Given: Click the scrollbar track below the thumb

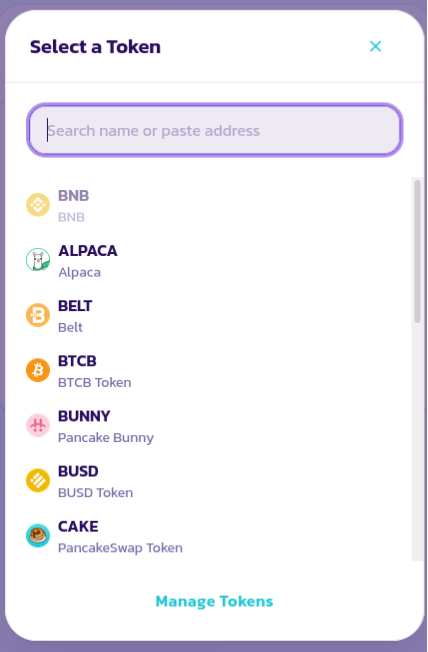Looking at the screenshot, I should point(417,441).
